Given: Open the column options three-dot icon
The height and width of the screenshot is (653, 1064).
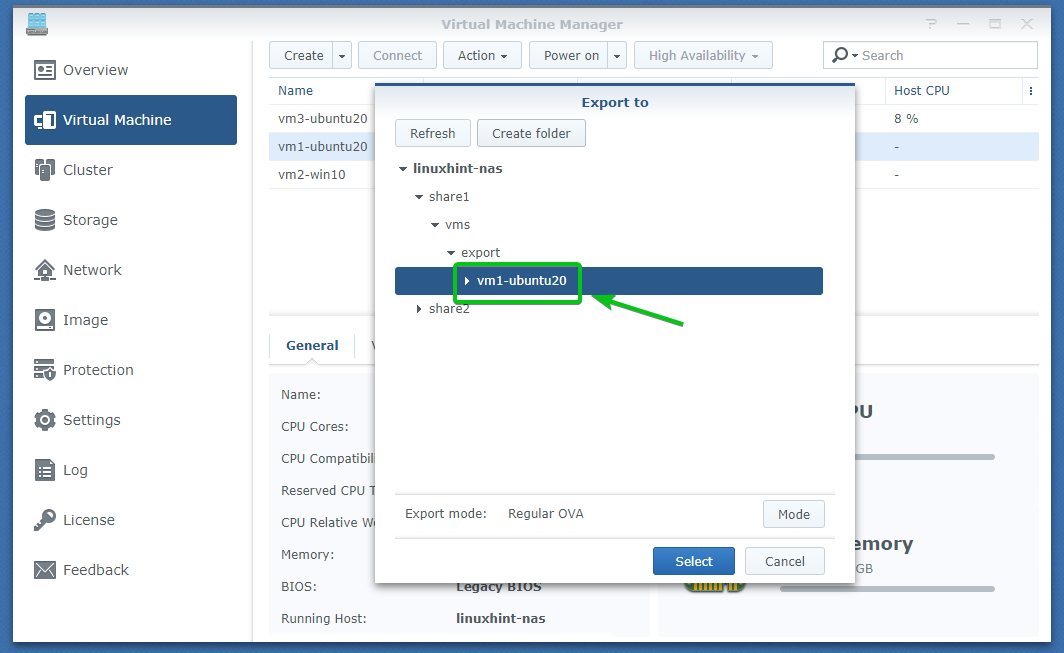Looking at the screenshot, I should coord(1031,91).
